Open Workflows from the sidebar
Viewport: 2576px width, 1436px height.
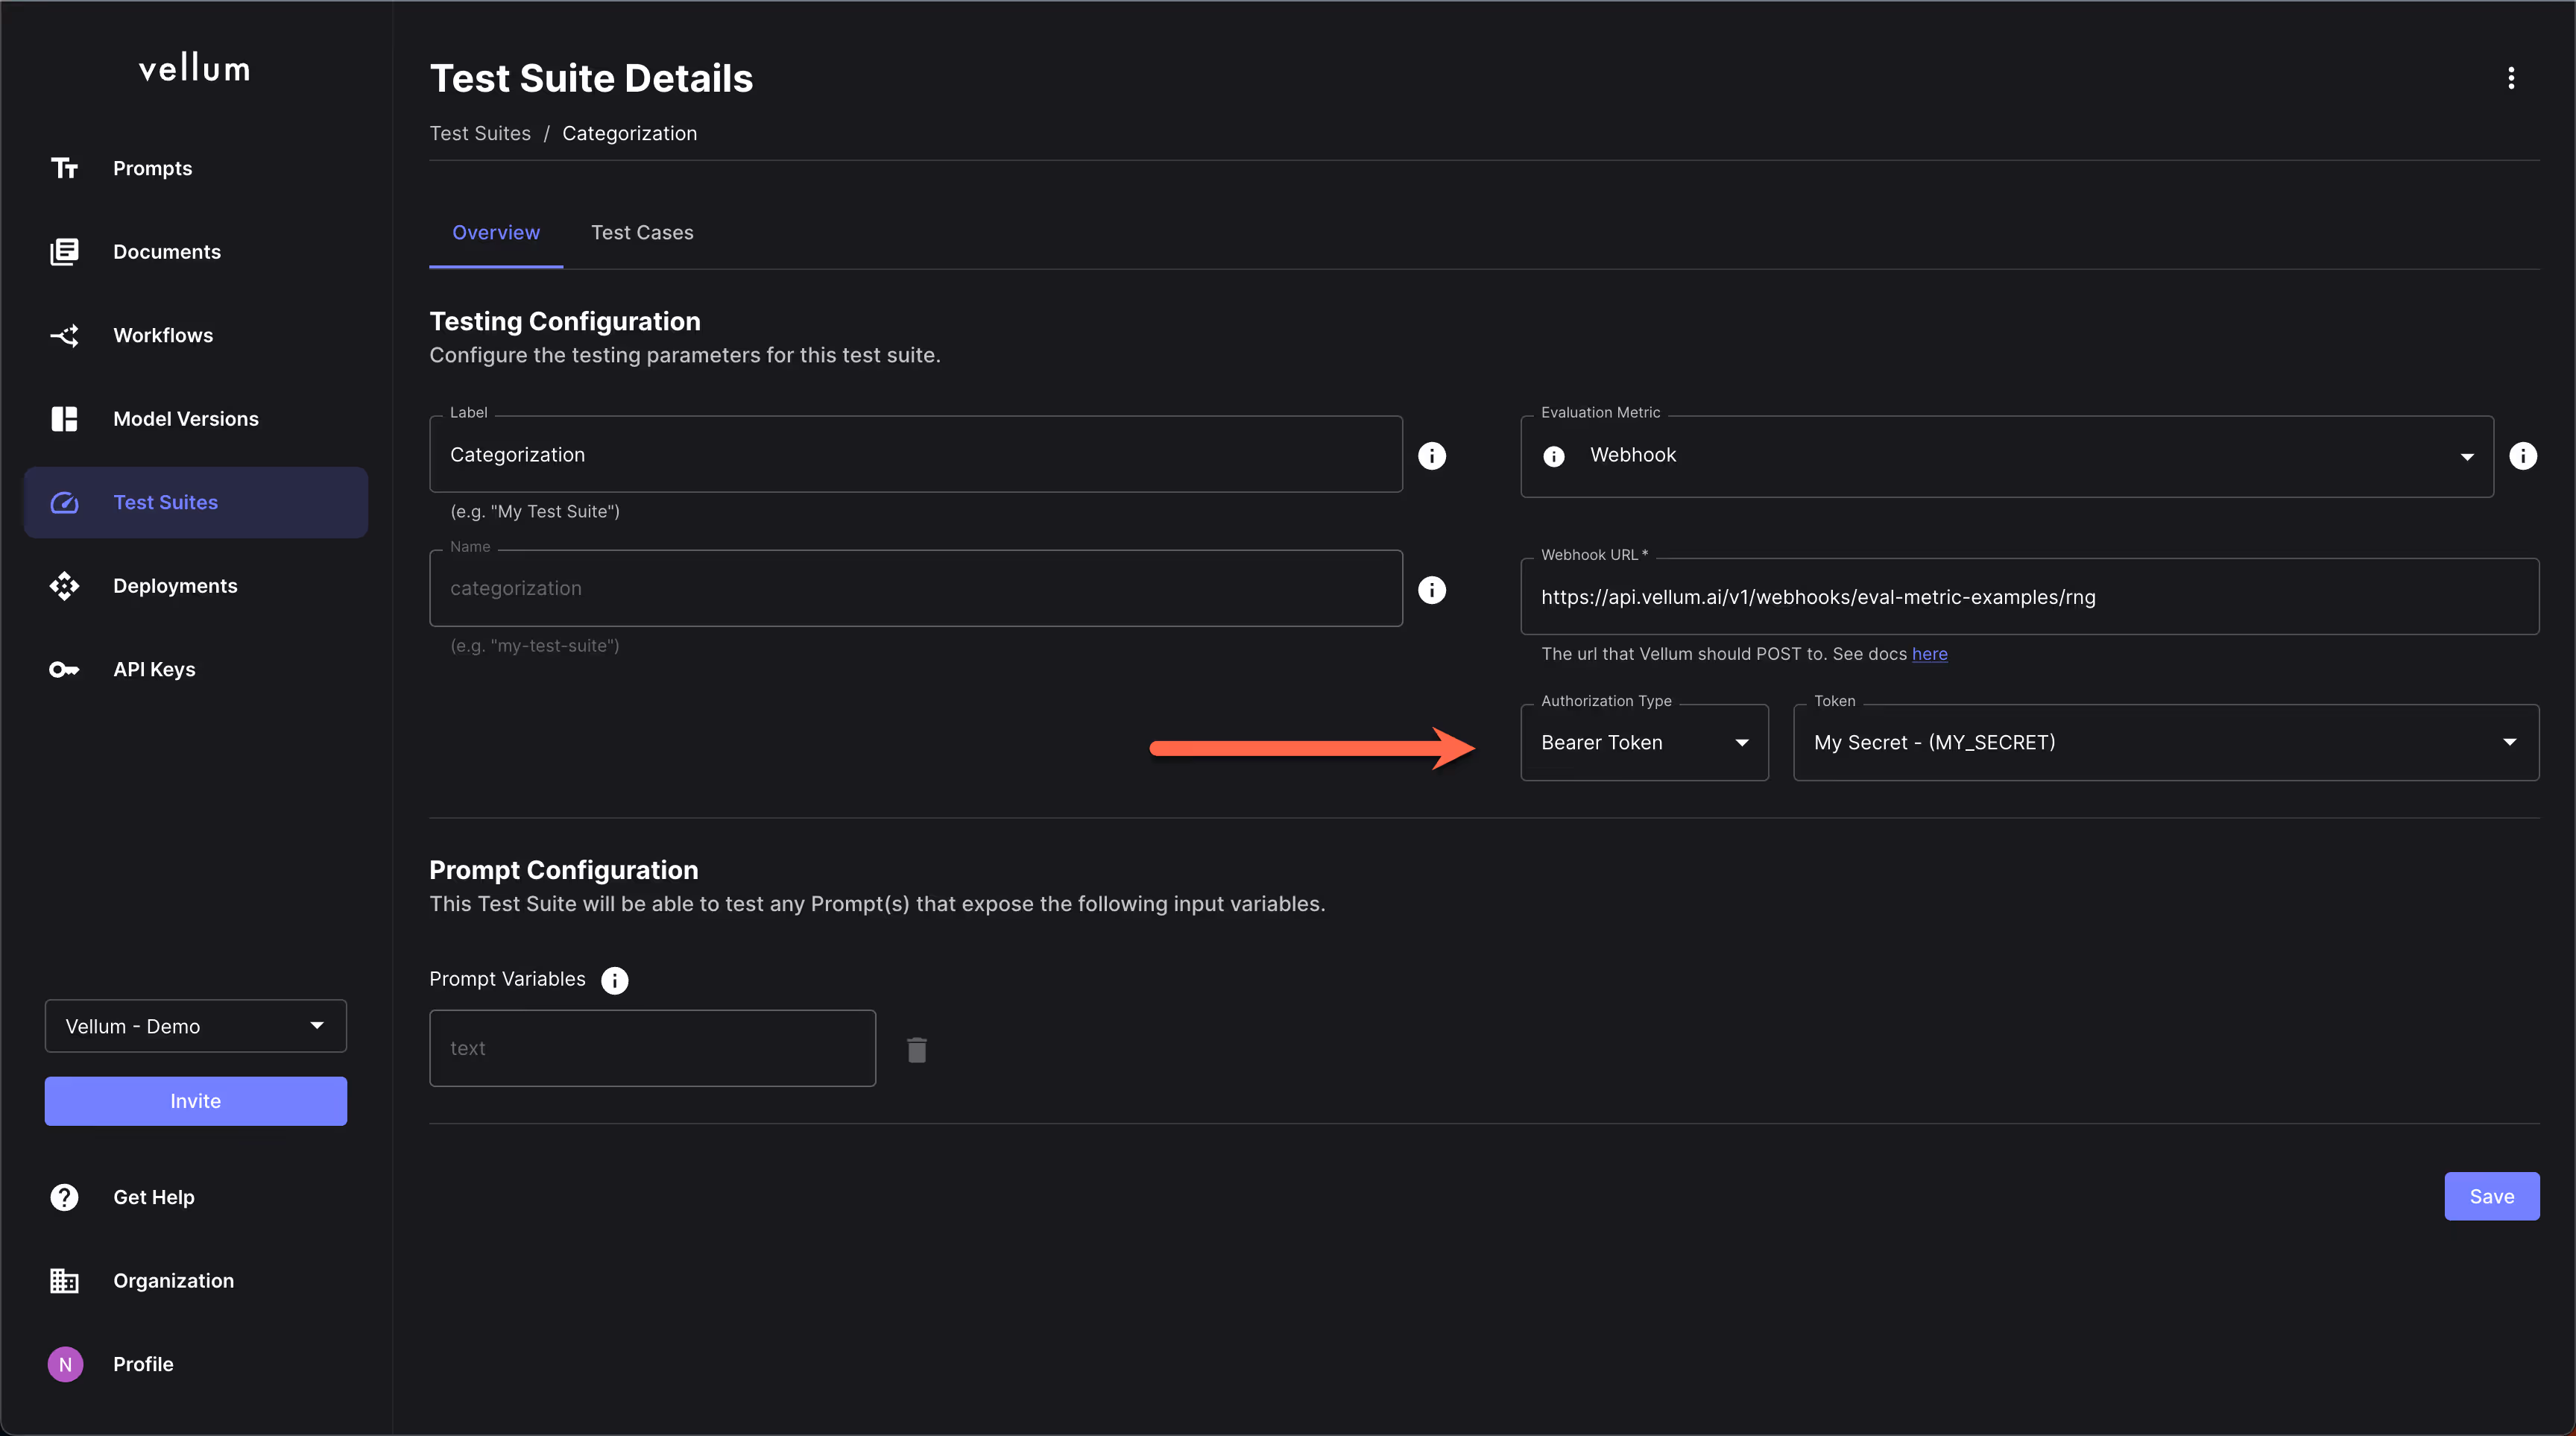point(163,335)
